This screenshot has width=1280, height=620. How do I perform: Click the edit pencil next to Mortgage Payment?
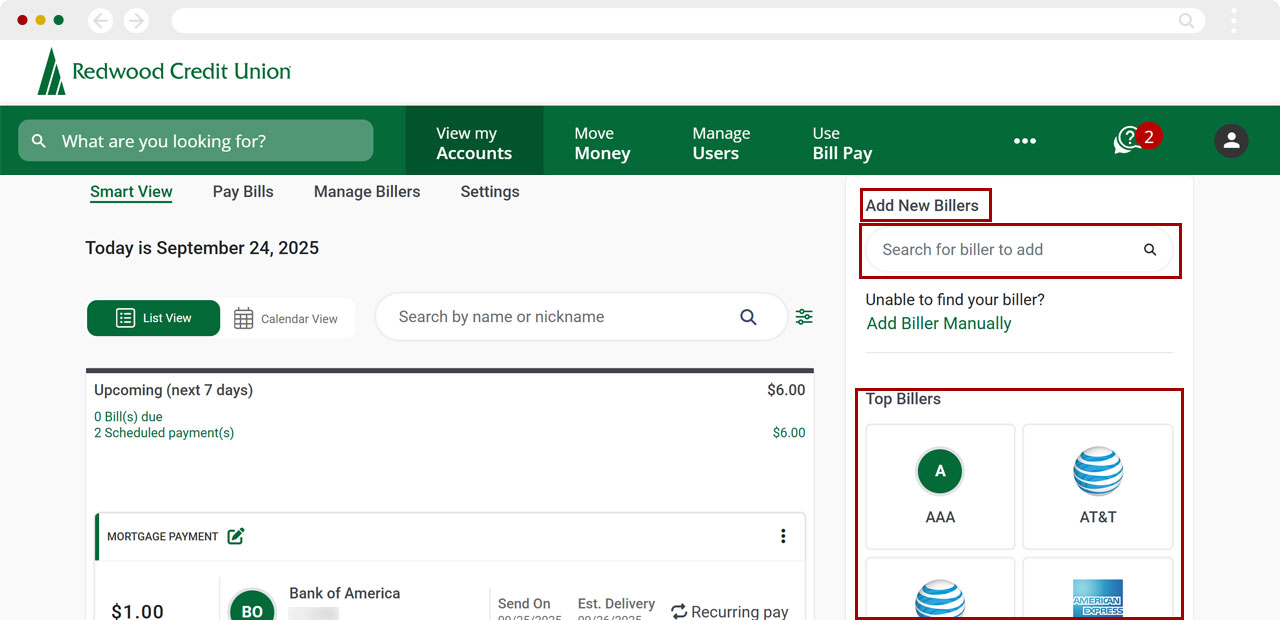coord(235,536)
